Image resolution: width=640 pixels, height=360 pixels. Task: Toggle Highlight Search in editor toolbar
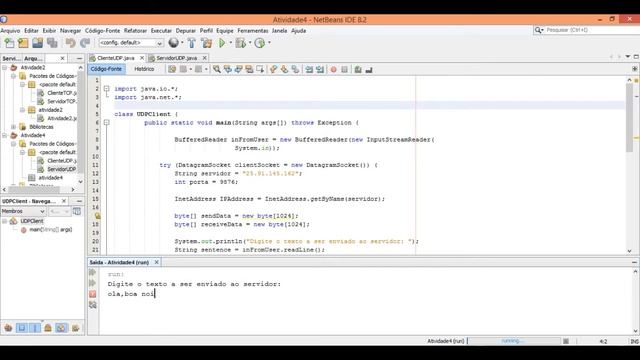point(249,69)
